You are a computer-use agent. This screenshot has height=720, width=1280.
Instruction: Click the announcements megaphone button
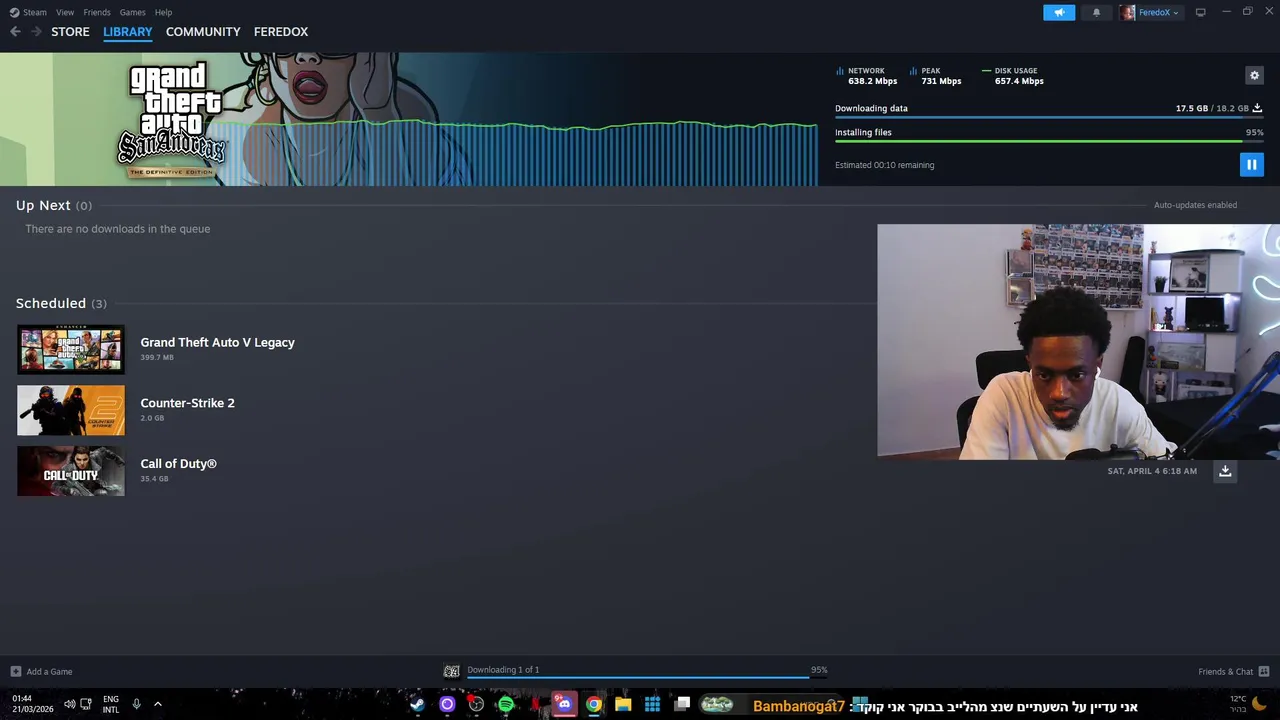(1059, 12)
